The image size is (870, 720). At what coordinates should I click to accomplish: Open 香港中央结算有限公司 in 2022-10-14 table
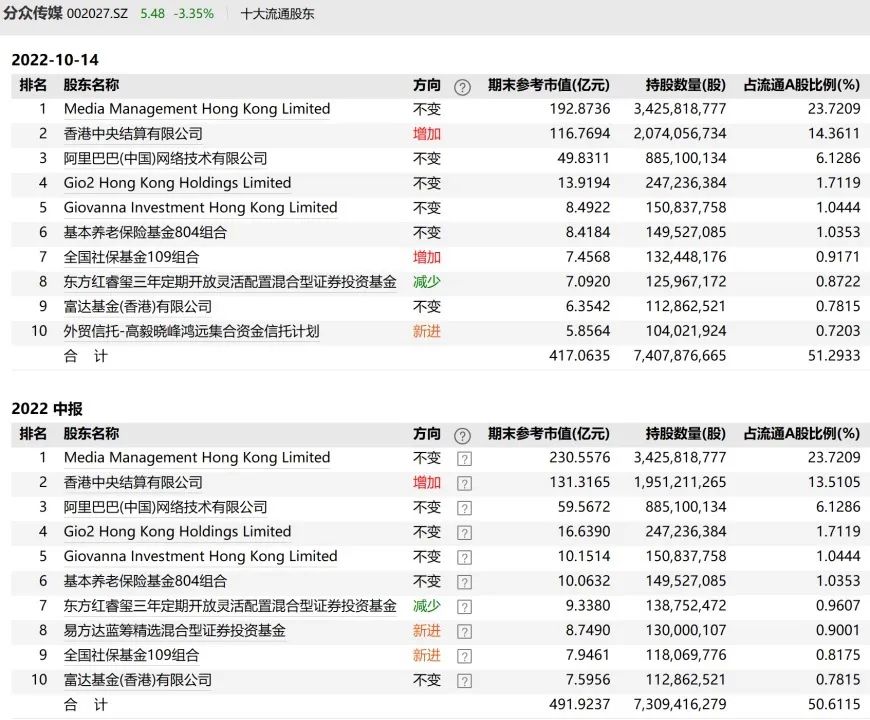[x=133, y=134]
